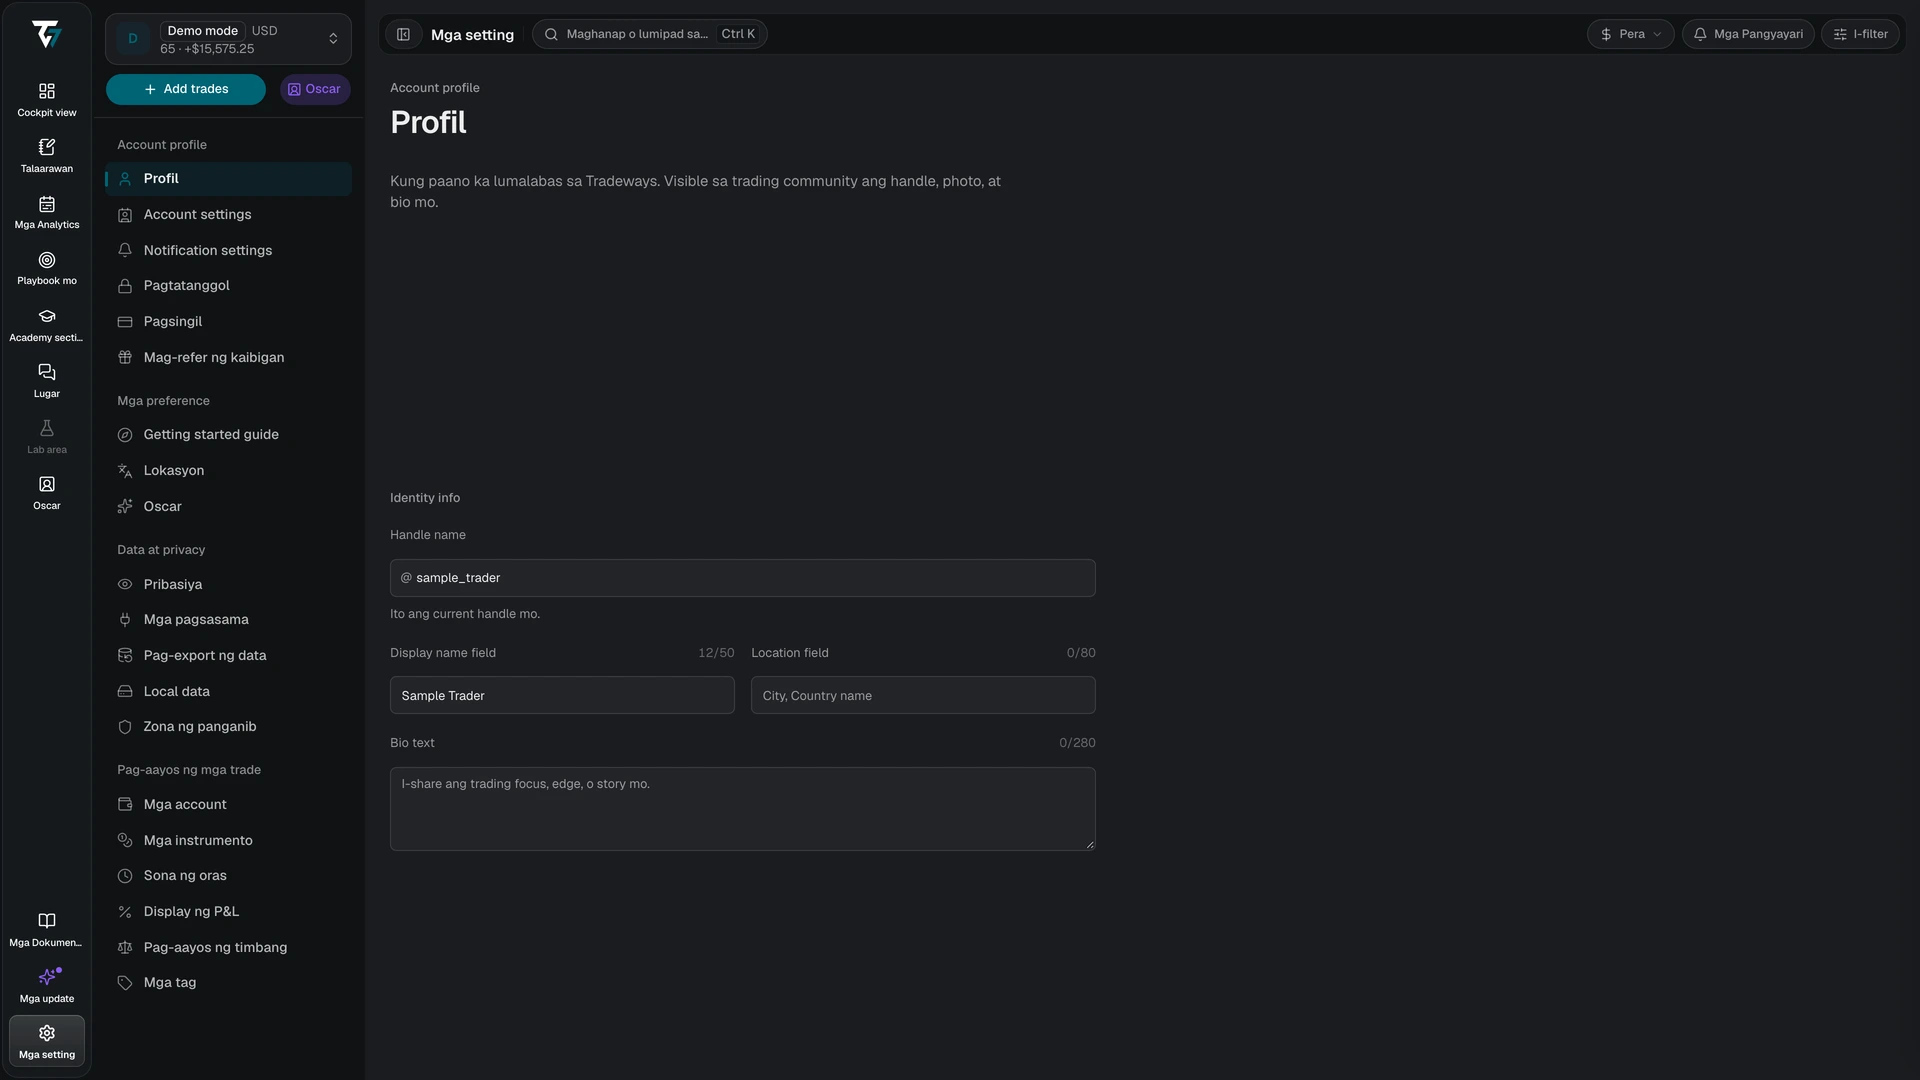Focus the Bio text area
The height and width of the screenshot is (1080, 1920).
click(743, 809)
